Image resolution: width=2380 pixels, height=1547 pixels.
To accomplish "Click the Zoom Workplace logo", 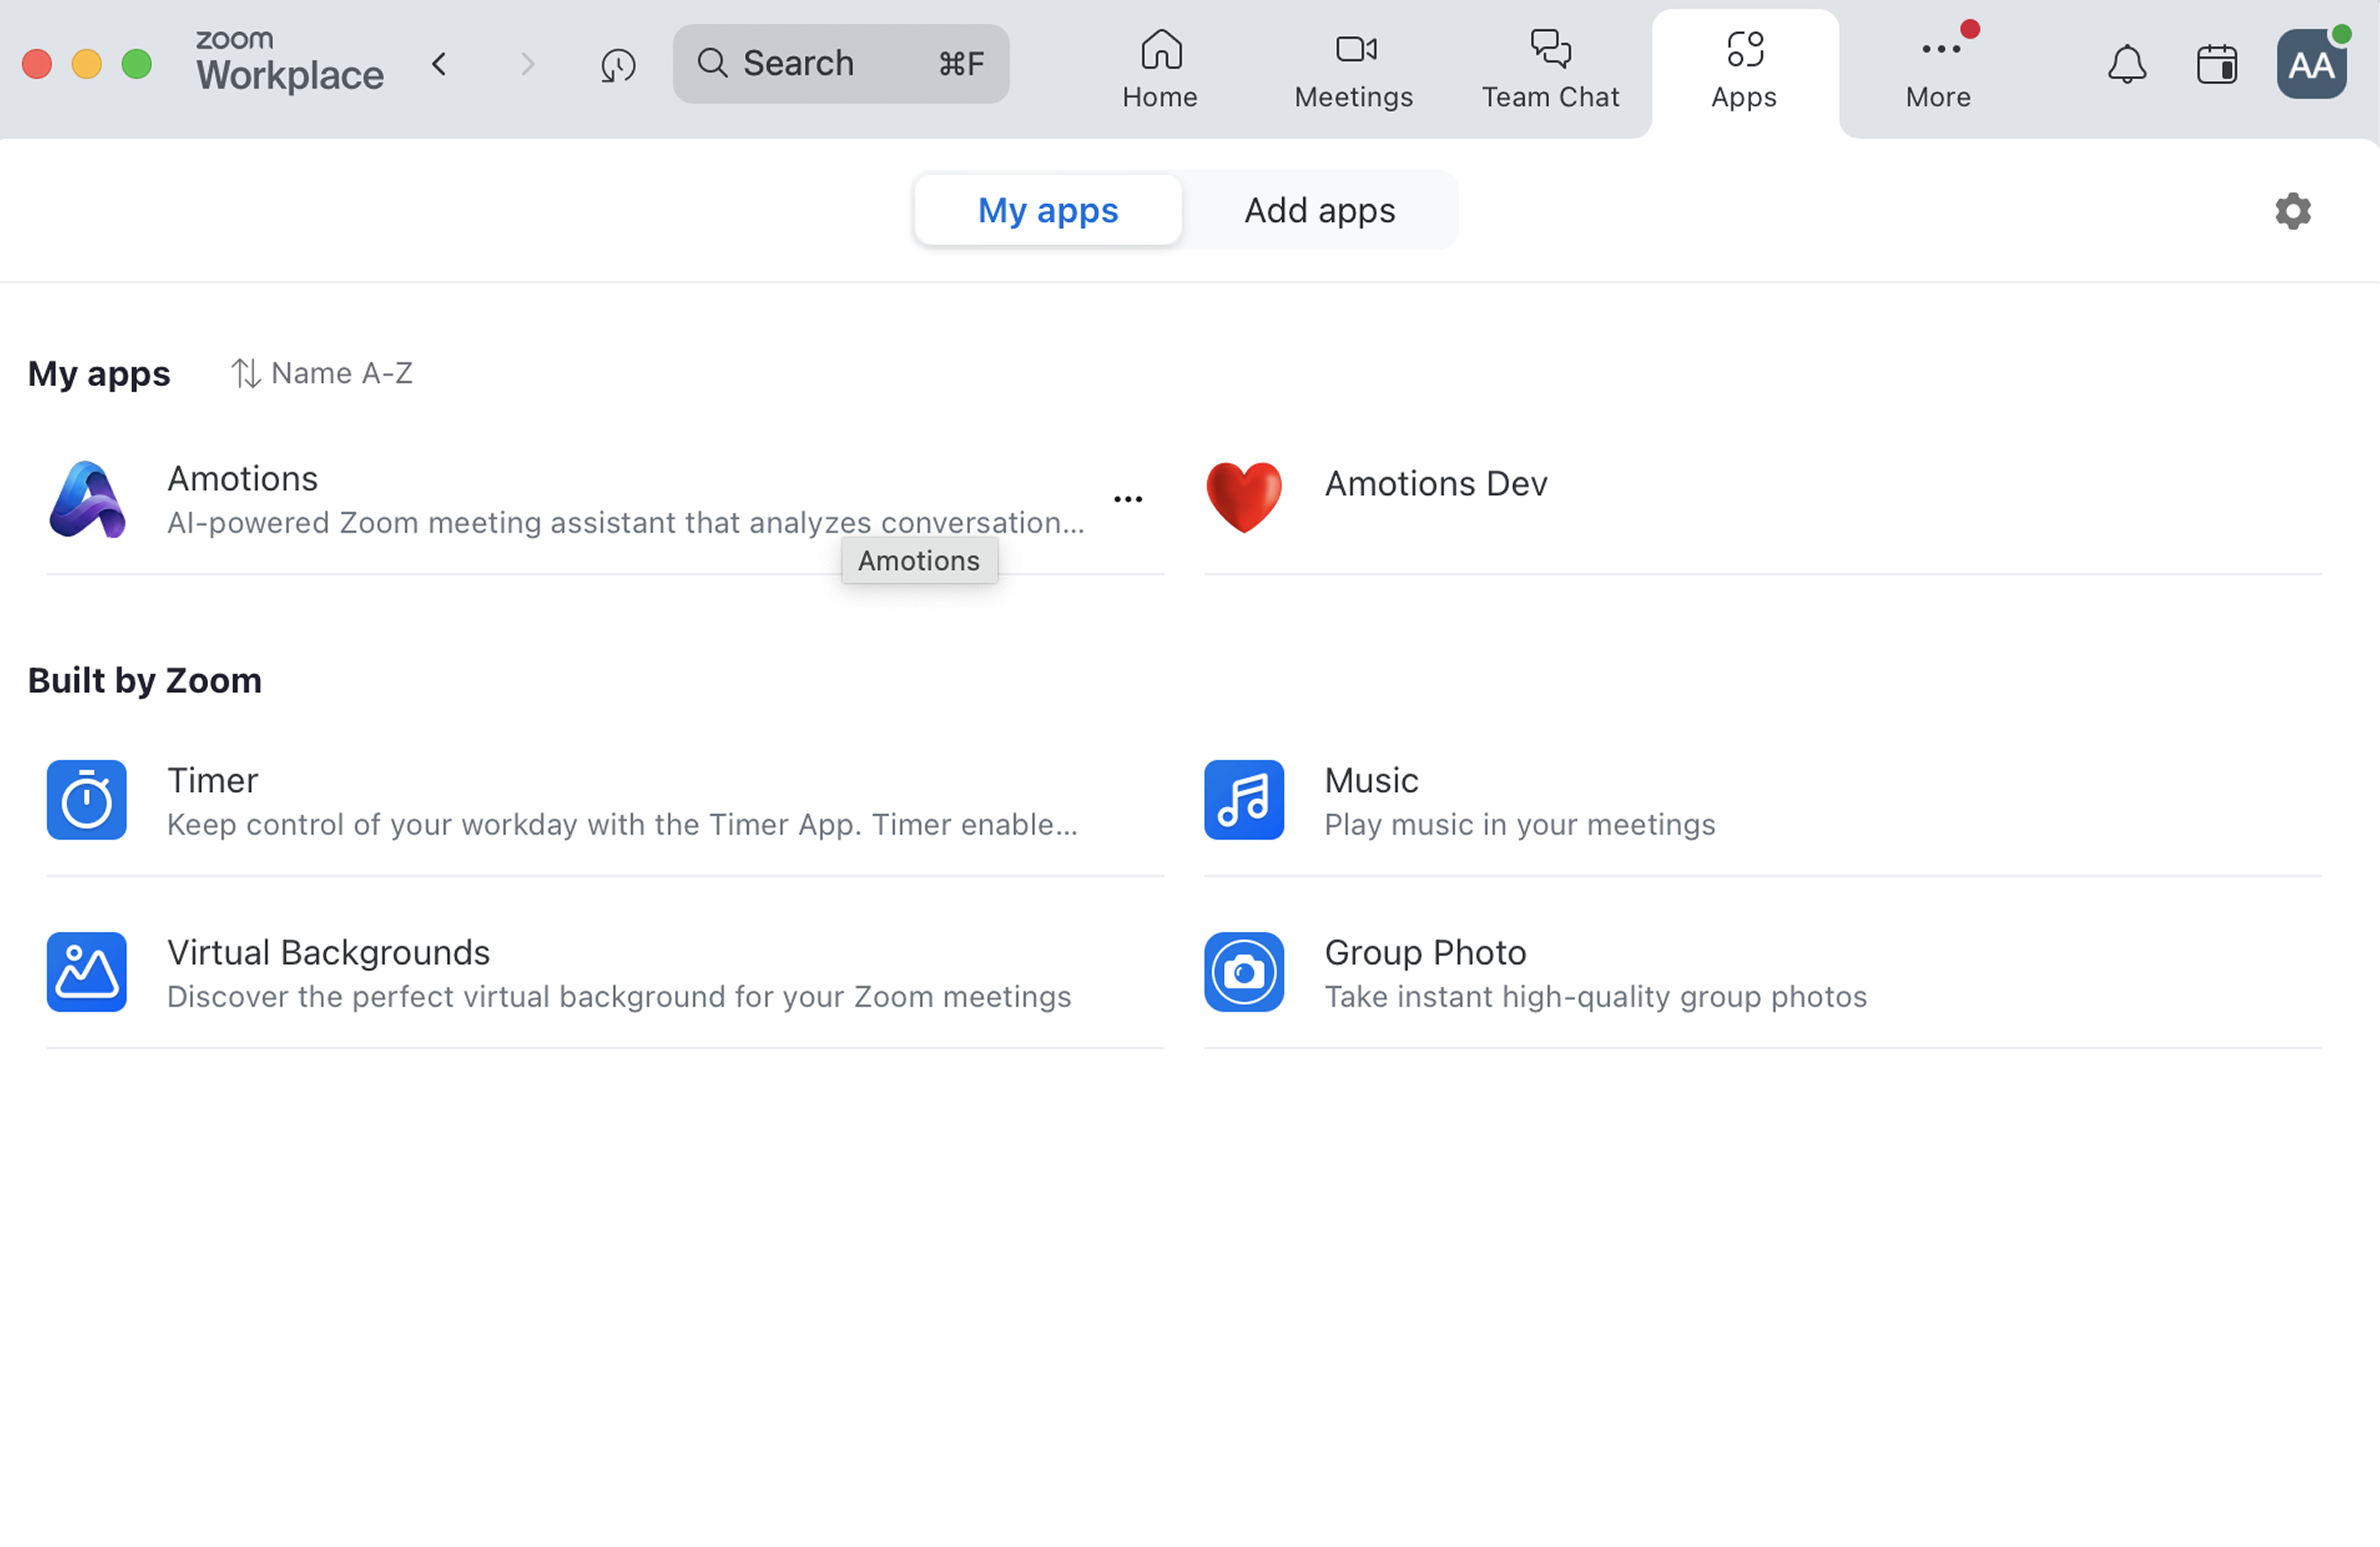I will pyautogui.click(x=289, y=62).
